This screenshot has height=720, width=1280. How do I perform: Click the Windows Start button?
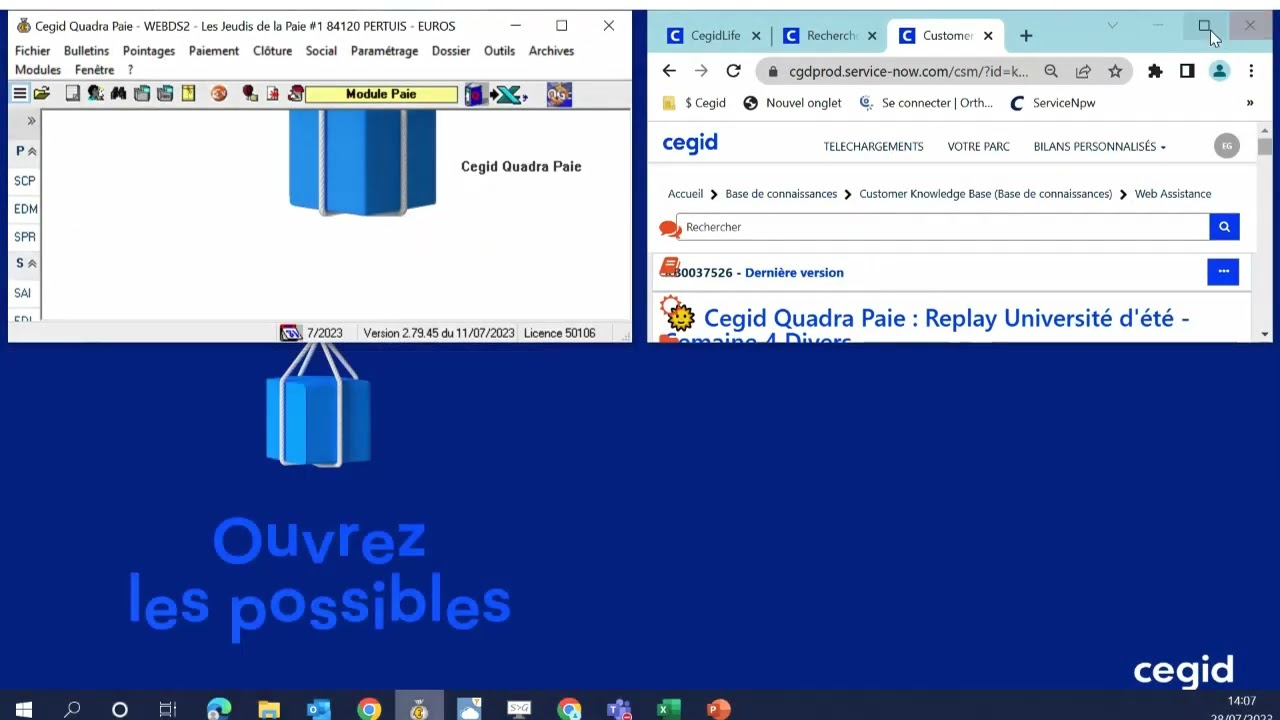pos(23,710)
